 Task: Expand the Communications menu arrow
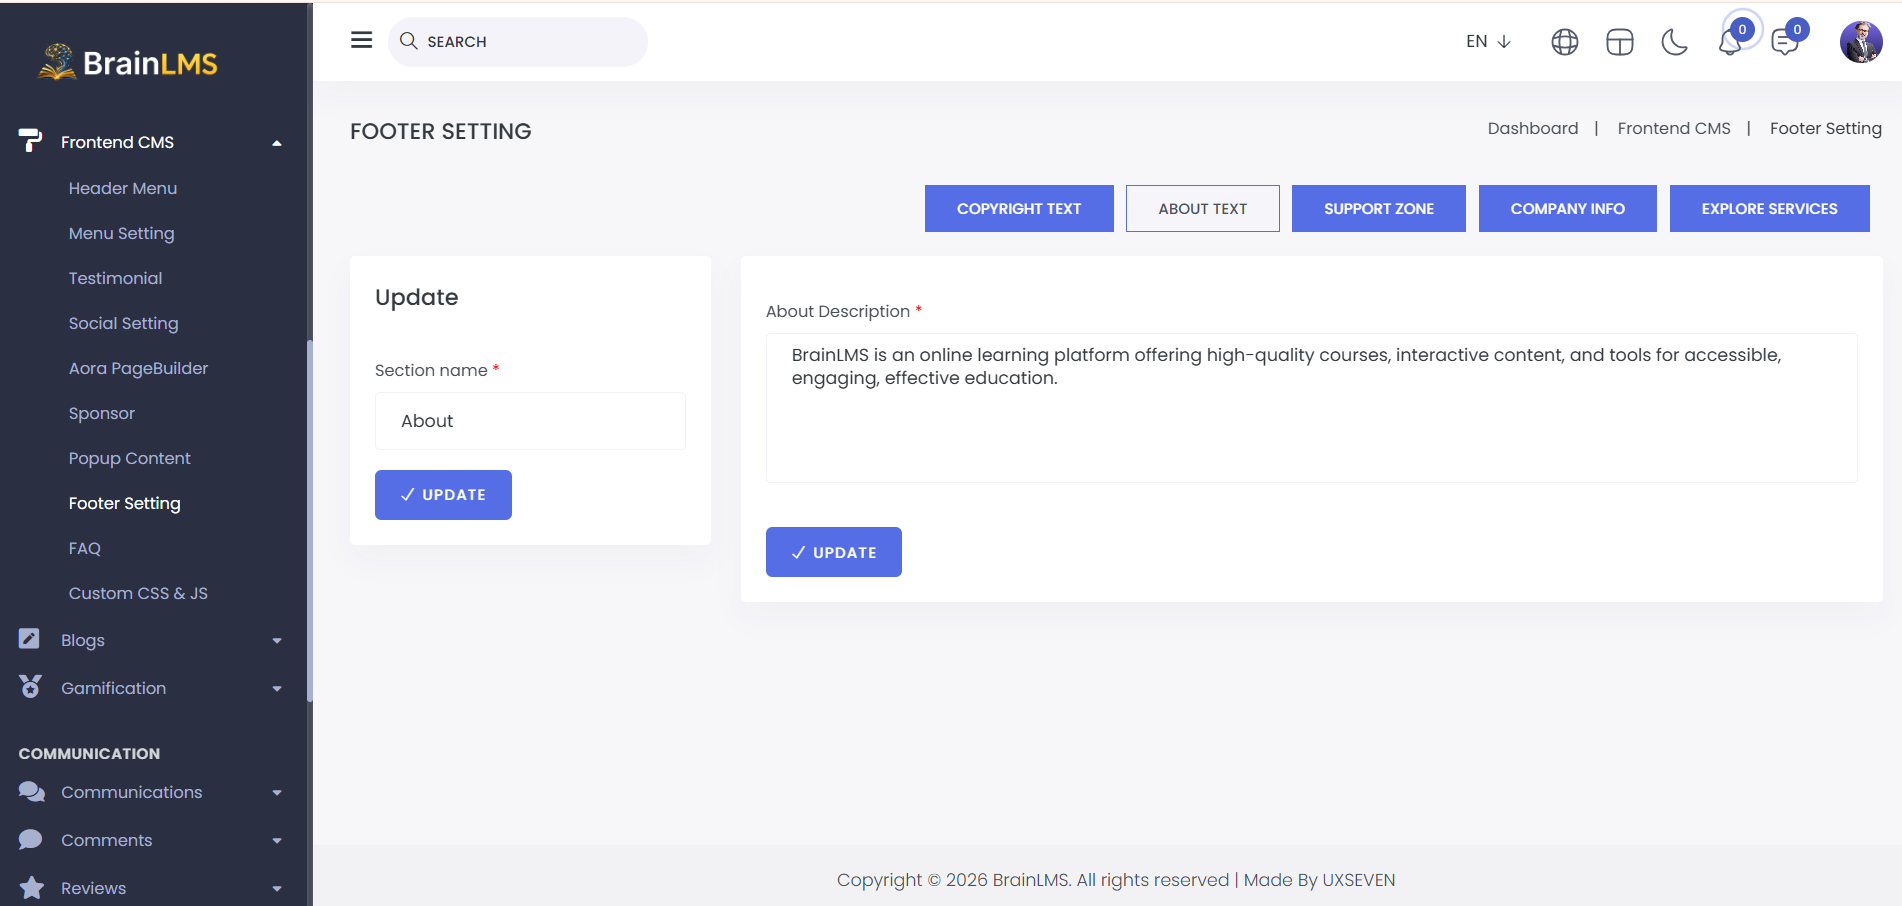tap(277, 793)
